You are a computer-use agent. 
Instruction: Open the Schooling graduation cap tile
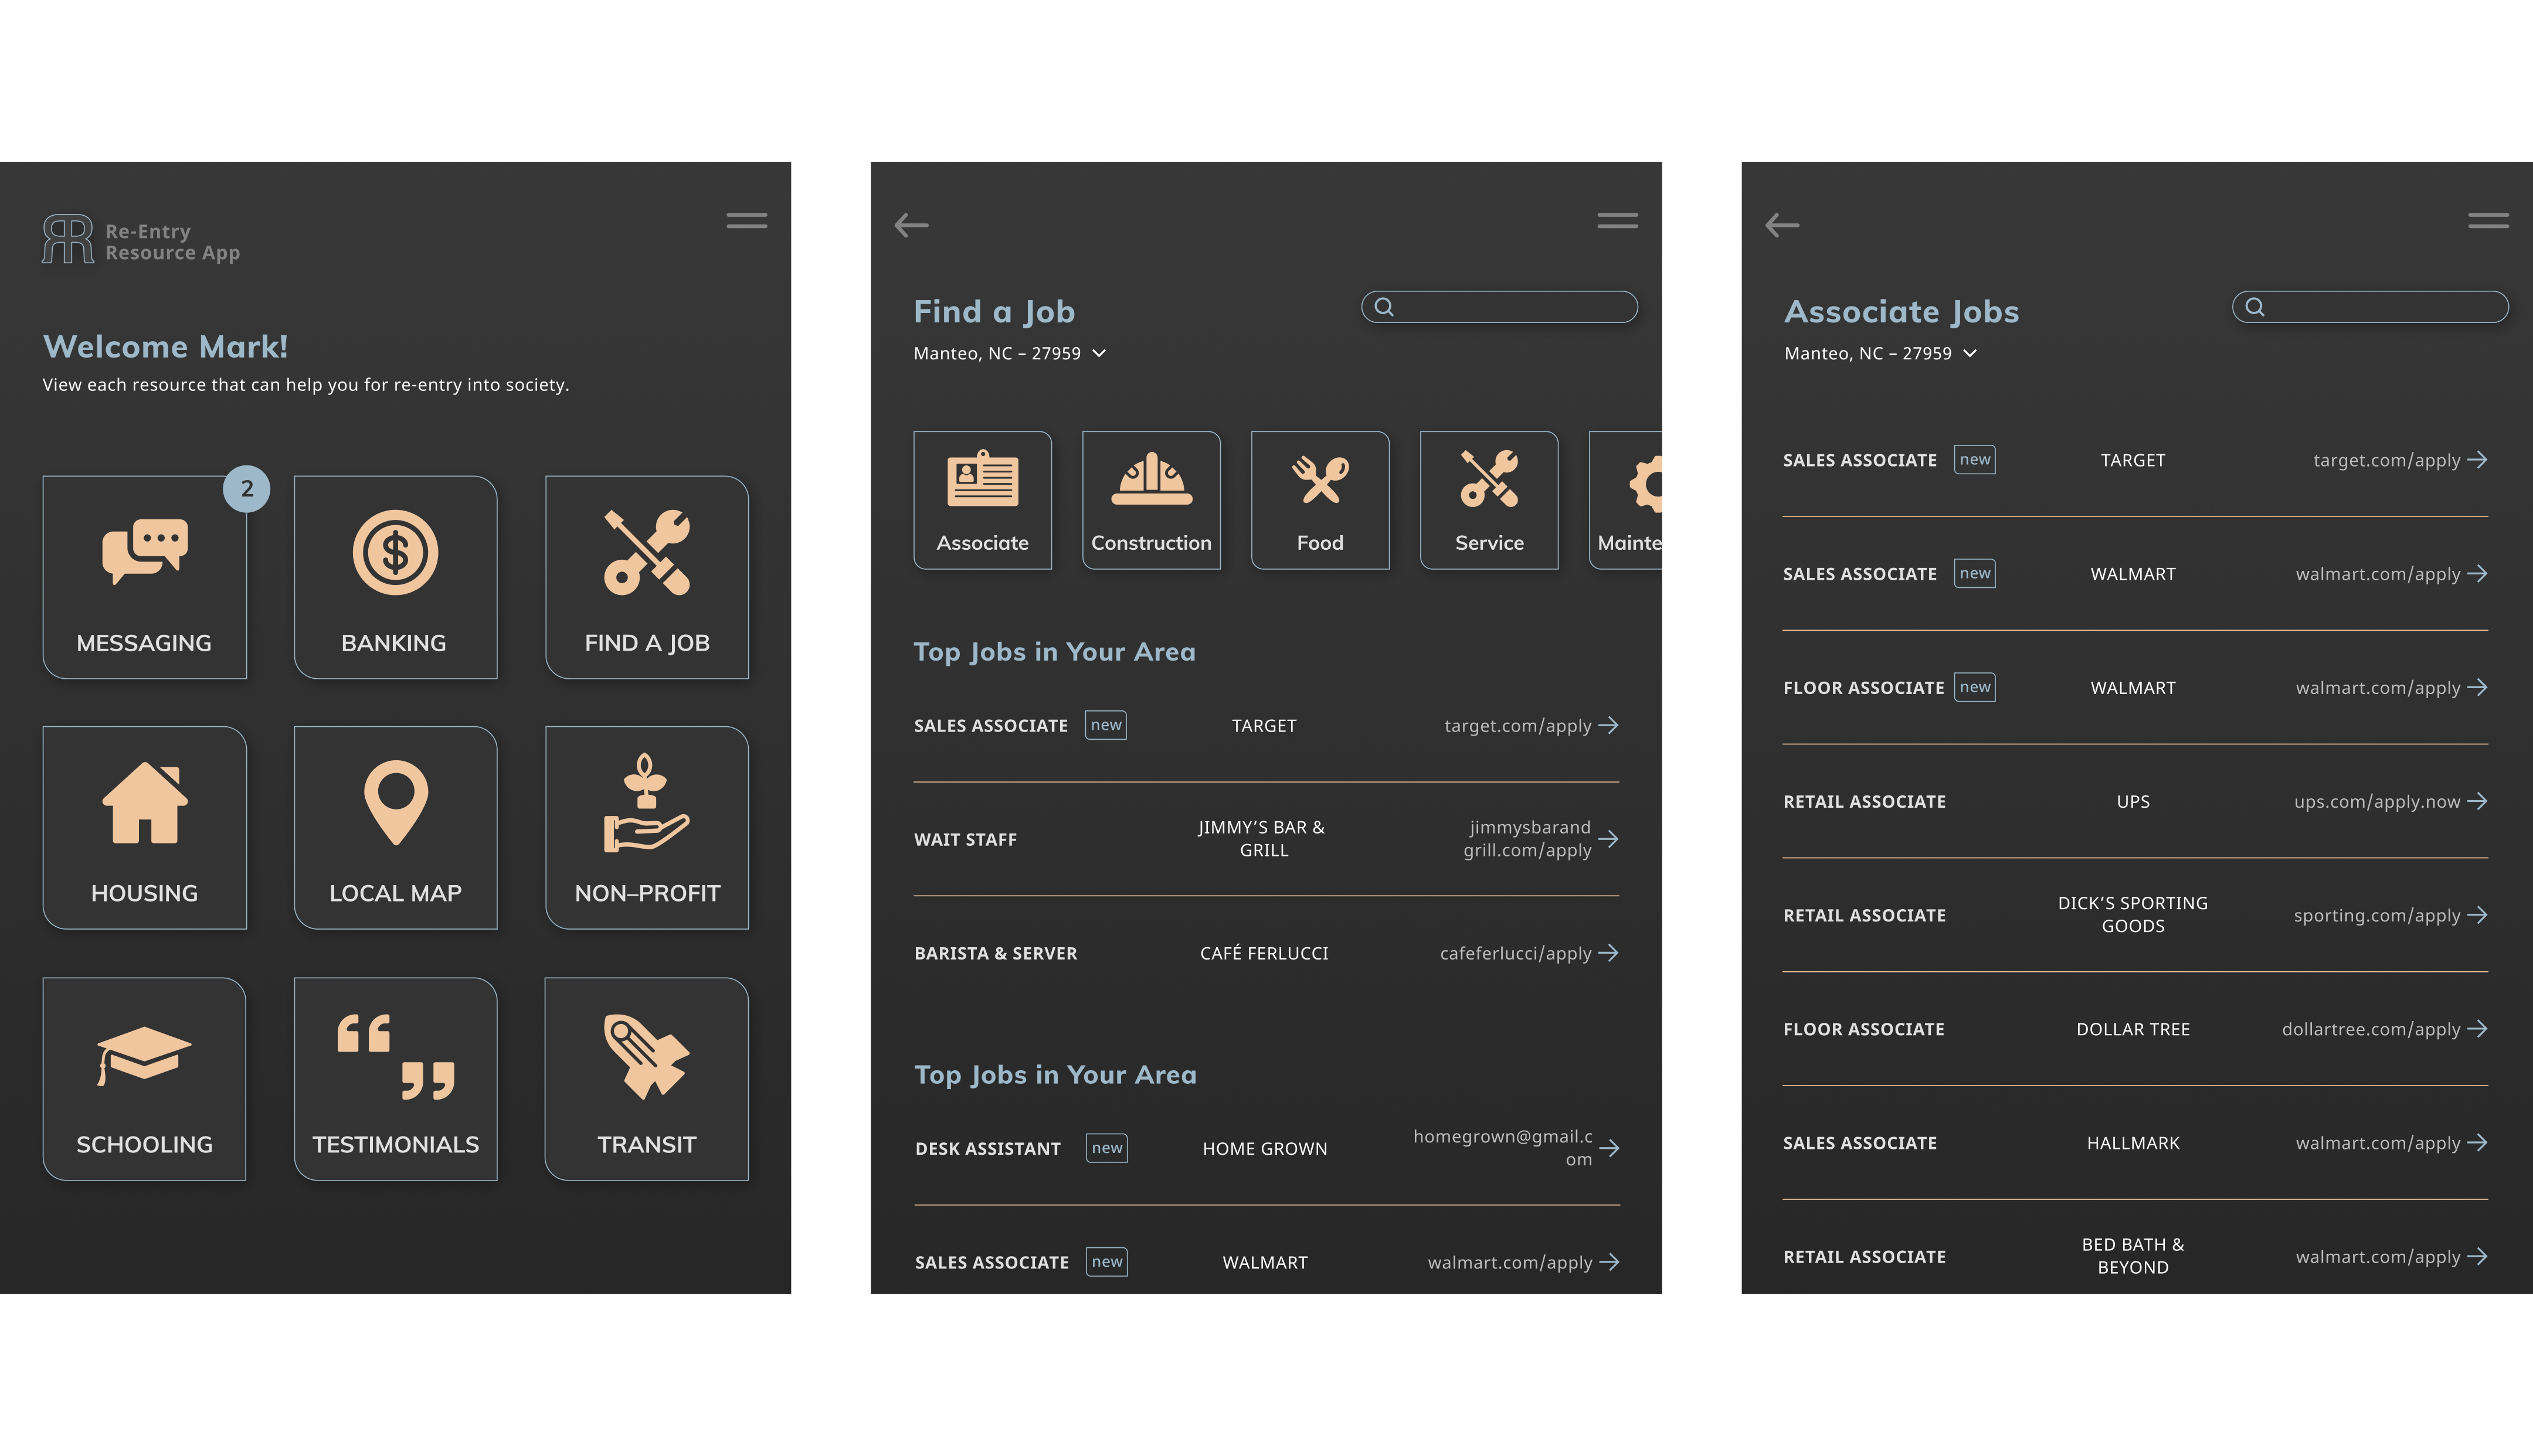coord(144,1078)
